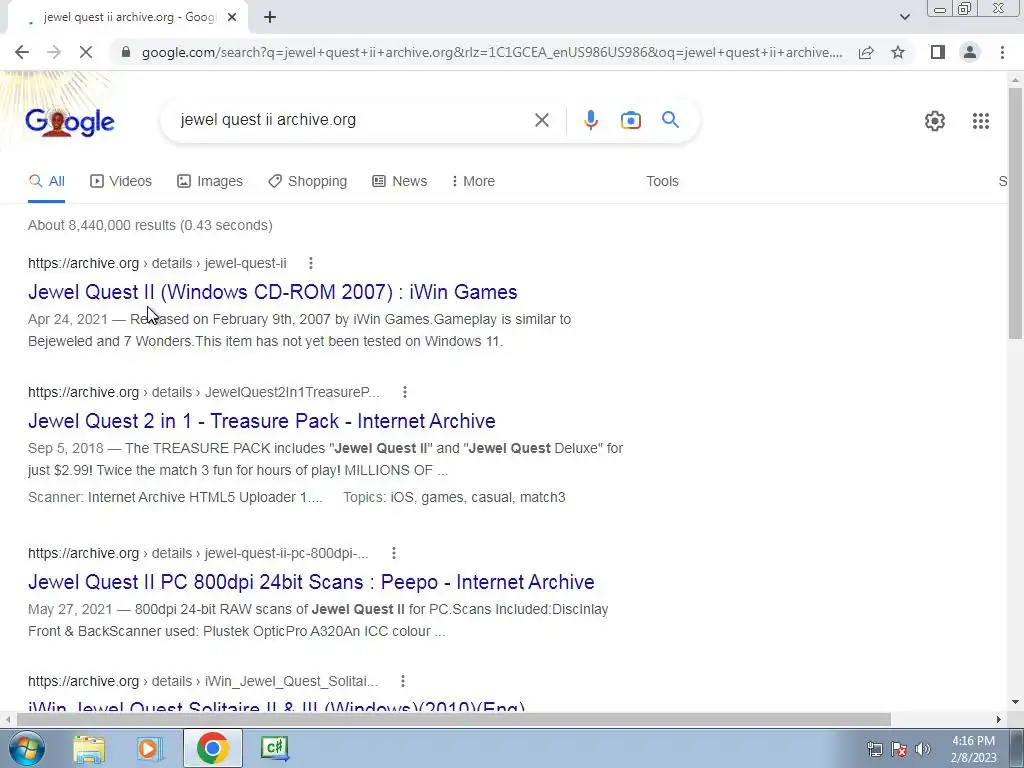Start a voice search with the microphone
This screenshot has height=768, width=1024.
coord(591,120)
